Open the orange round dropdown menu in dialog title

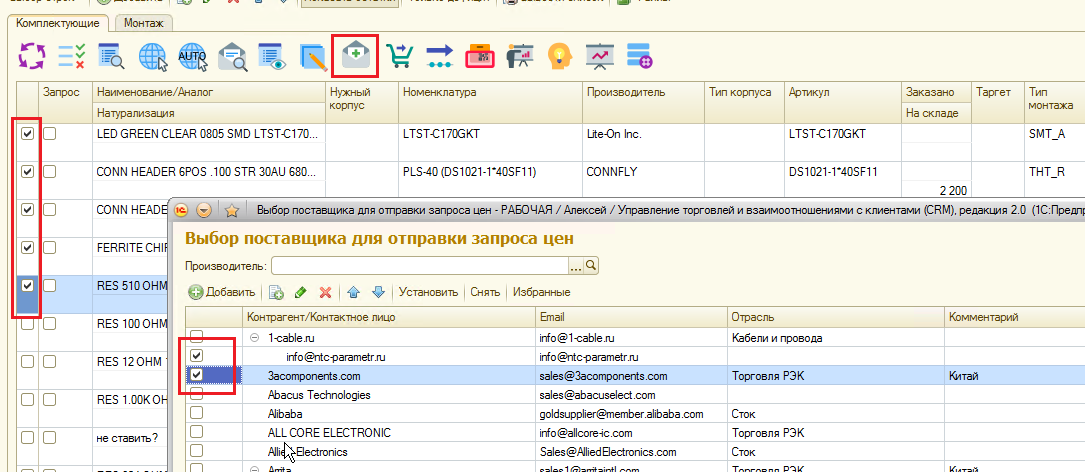205,211
